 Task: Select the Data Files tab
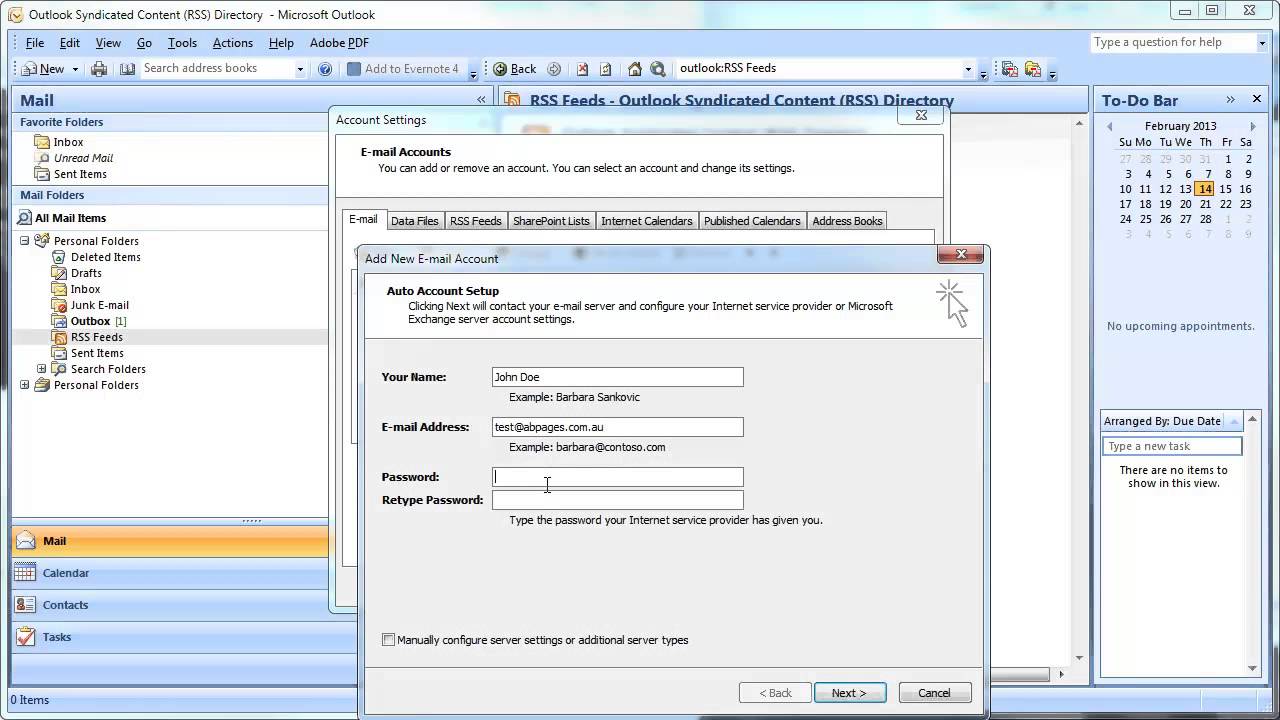tap(415, 221)
